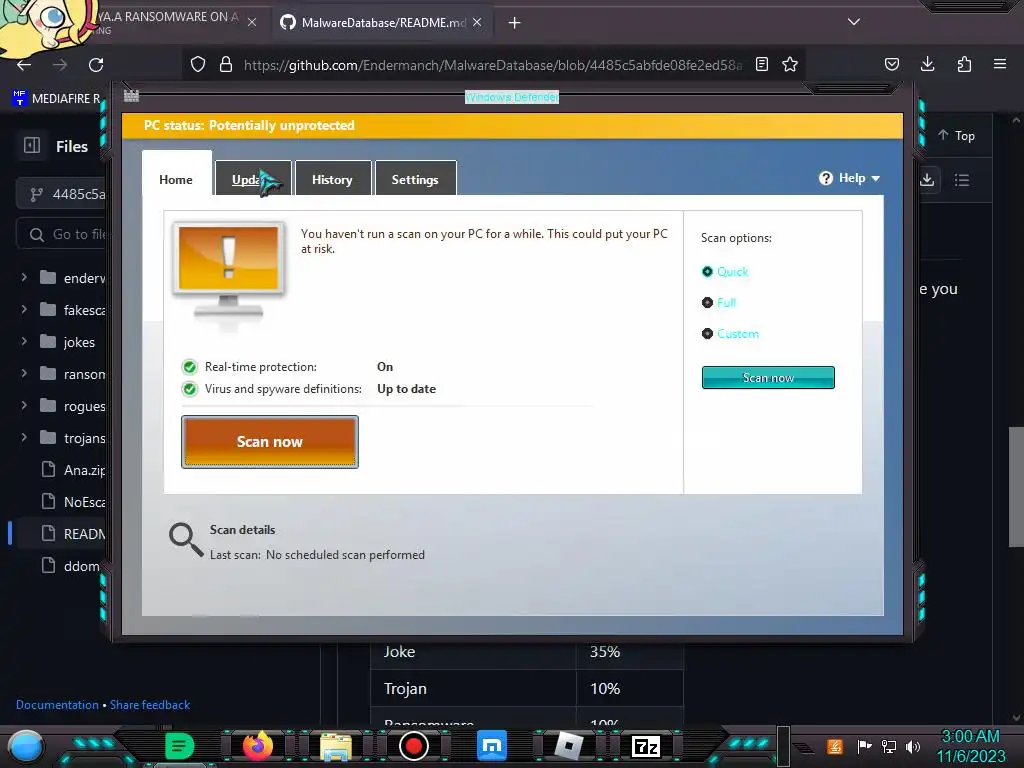1024x768 pixels.
Task: Open Firefox downloads panel
Action: 927,64
